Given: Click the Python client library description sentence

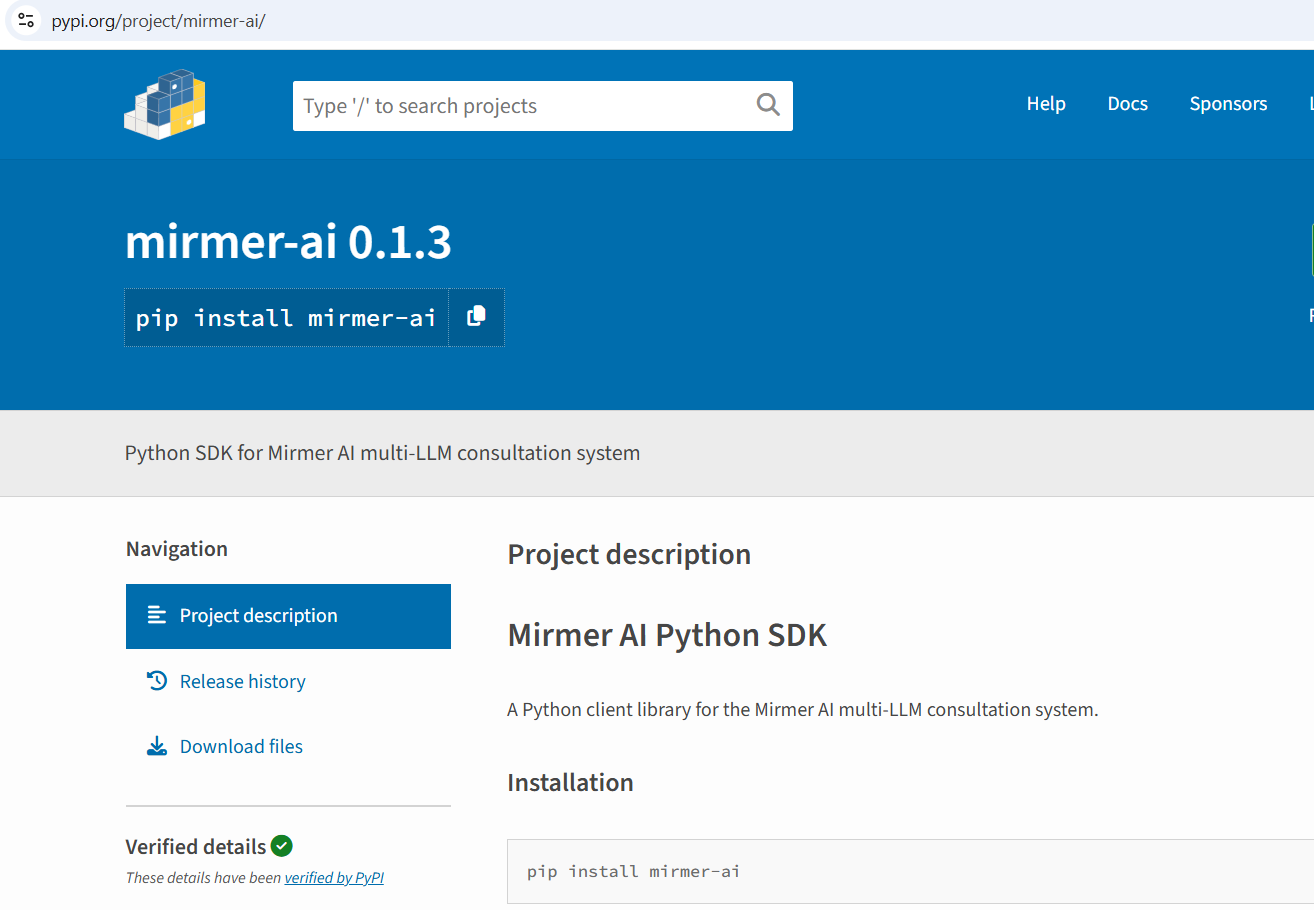Looking at the screenshot, I should 803,710.
